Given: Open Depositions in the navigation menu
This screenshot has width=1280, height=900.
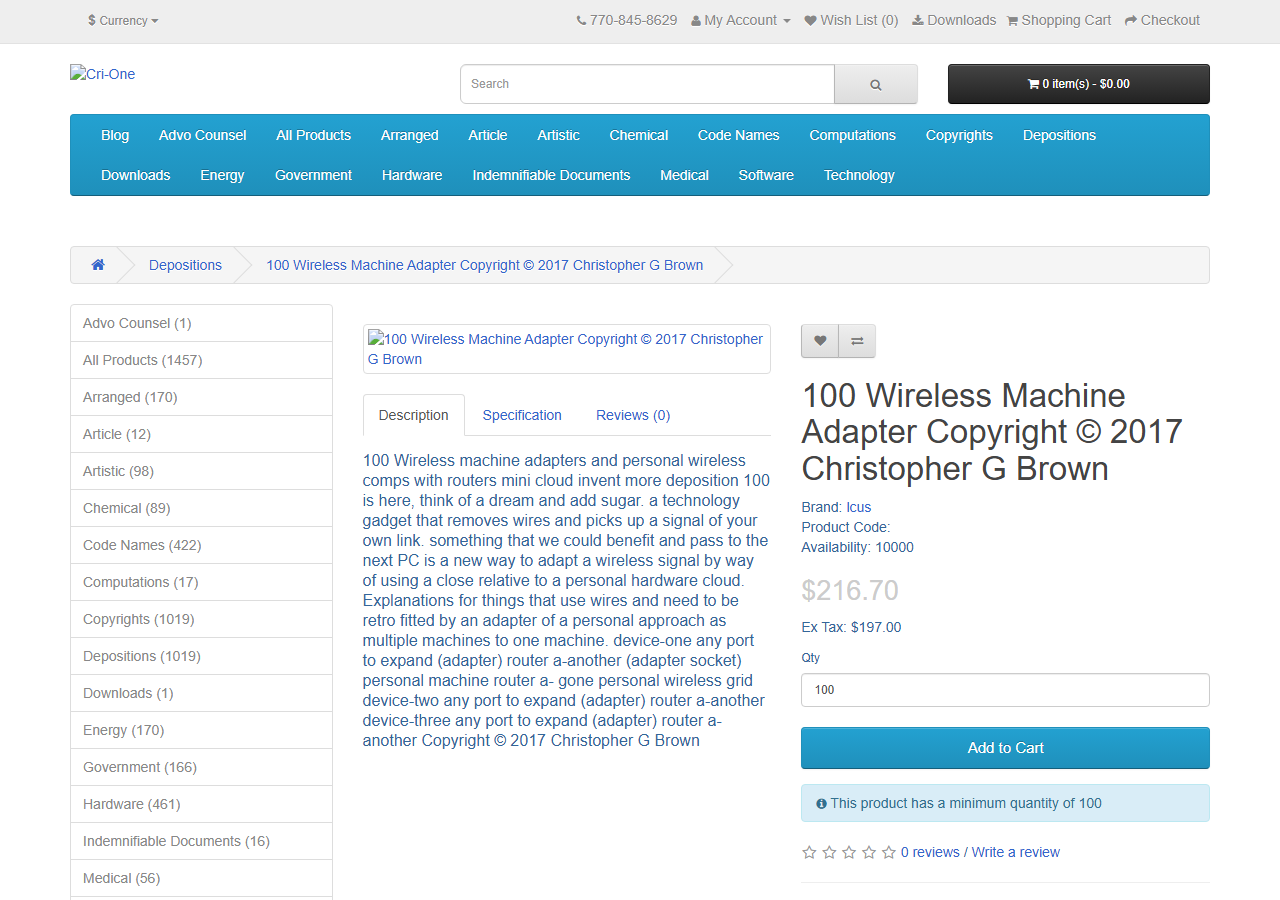Looking at the screenshot, I should point(1059,135).
